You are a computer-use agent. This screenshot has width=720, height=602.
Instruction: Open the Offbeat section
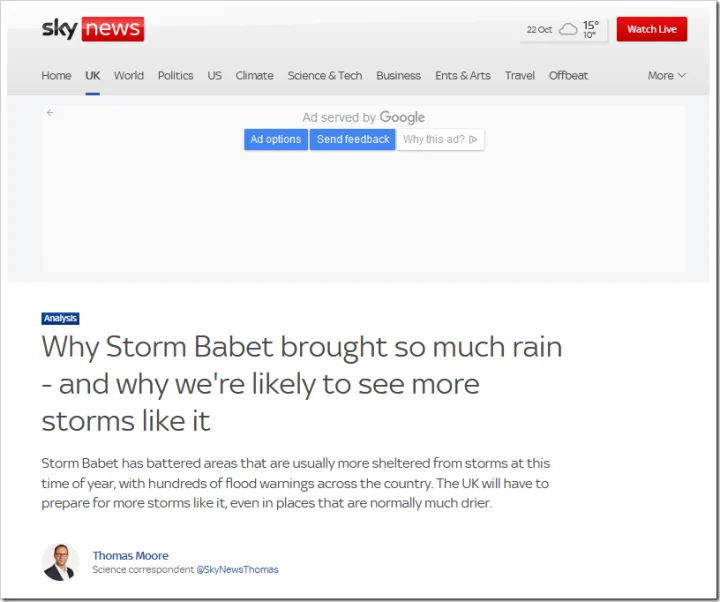click(x=568, y=75)
